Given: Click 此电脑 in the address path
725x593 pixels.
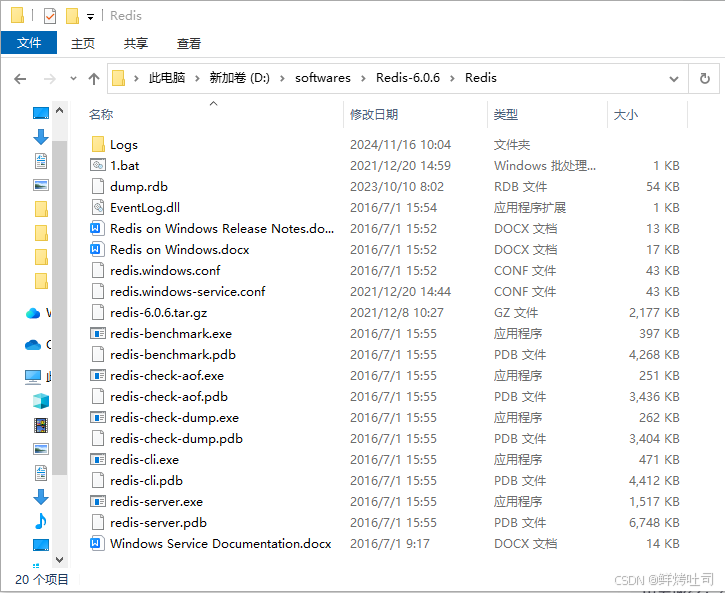Looking at the screenshot, I should [x=166, y=78].
